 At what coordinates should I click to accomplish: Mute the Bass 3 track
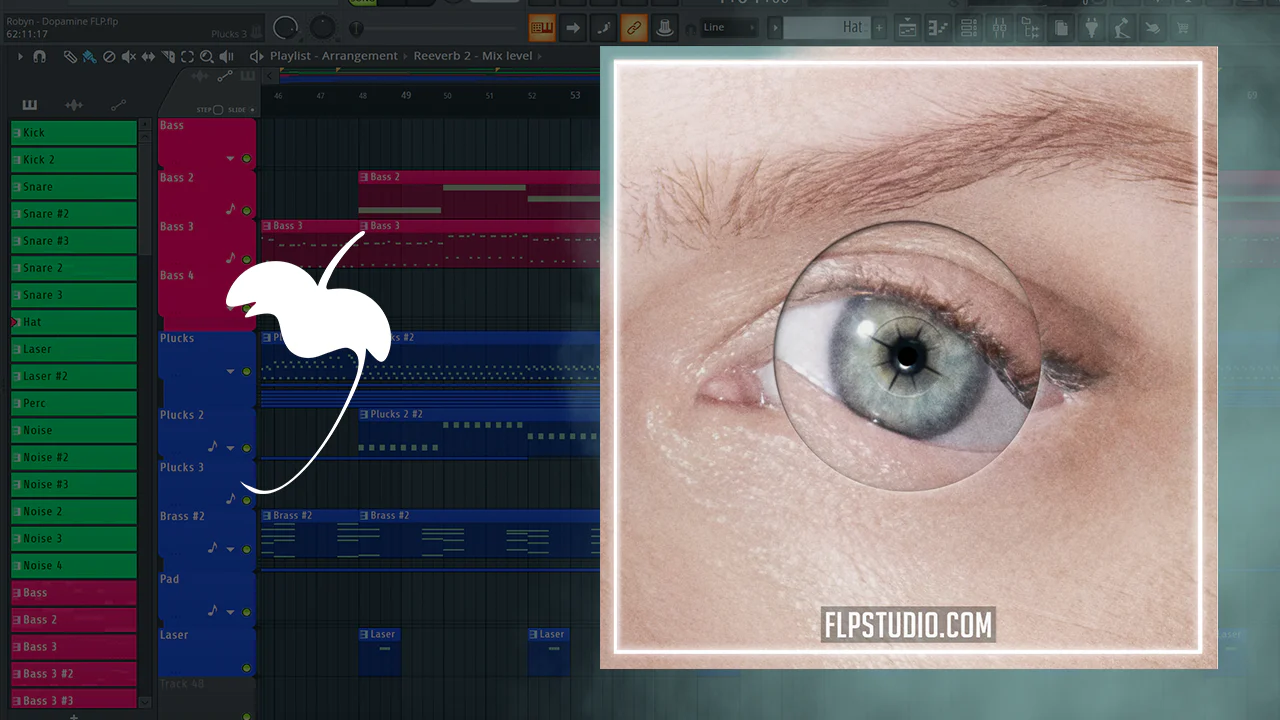point(246,259)
